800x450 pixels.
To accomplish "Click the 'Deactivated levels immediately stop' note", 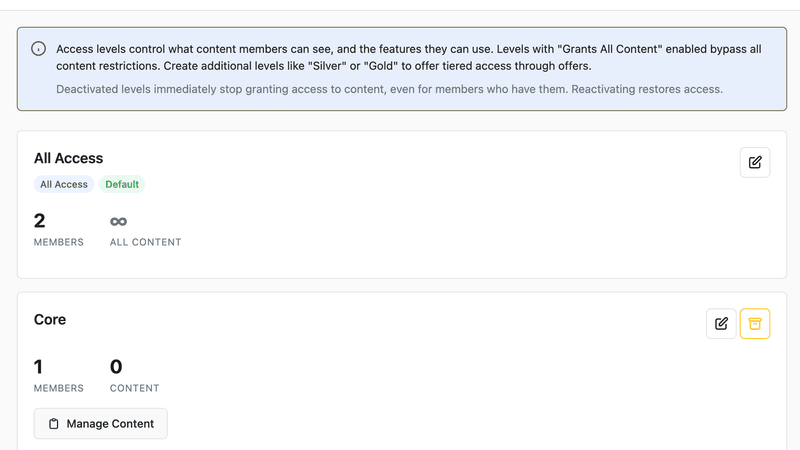I will [x=389, y=89].
